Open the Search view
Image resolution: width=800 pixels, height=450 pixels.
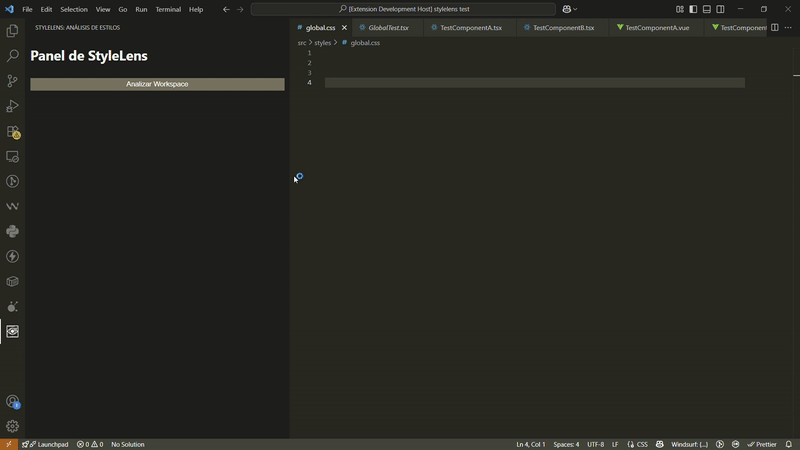[x=12, y=56]
